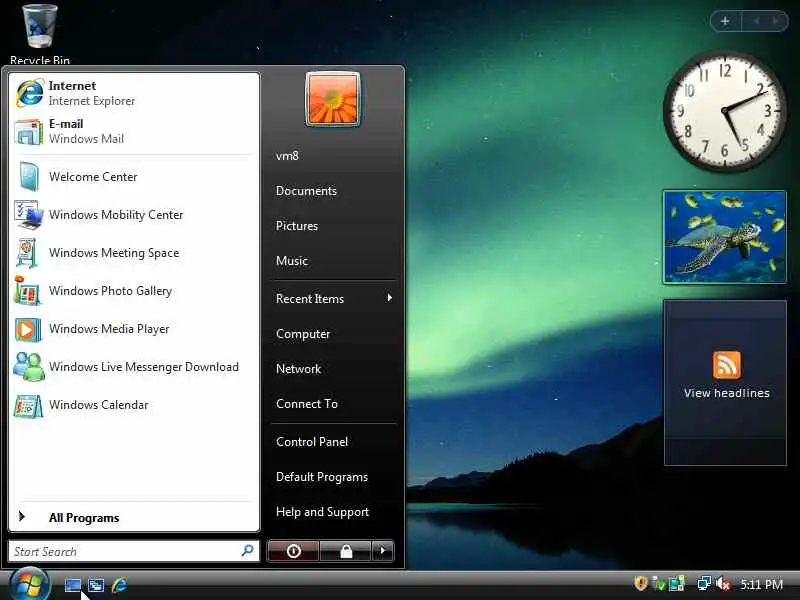Go to next sidebar gadget page arrow
The height and width of the screenshot is (600, 800).
pyautogui.click(x=776, y=21)
